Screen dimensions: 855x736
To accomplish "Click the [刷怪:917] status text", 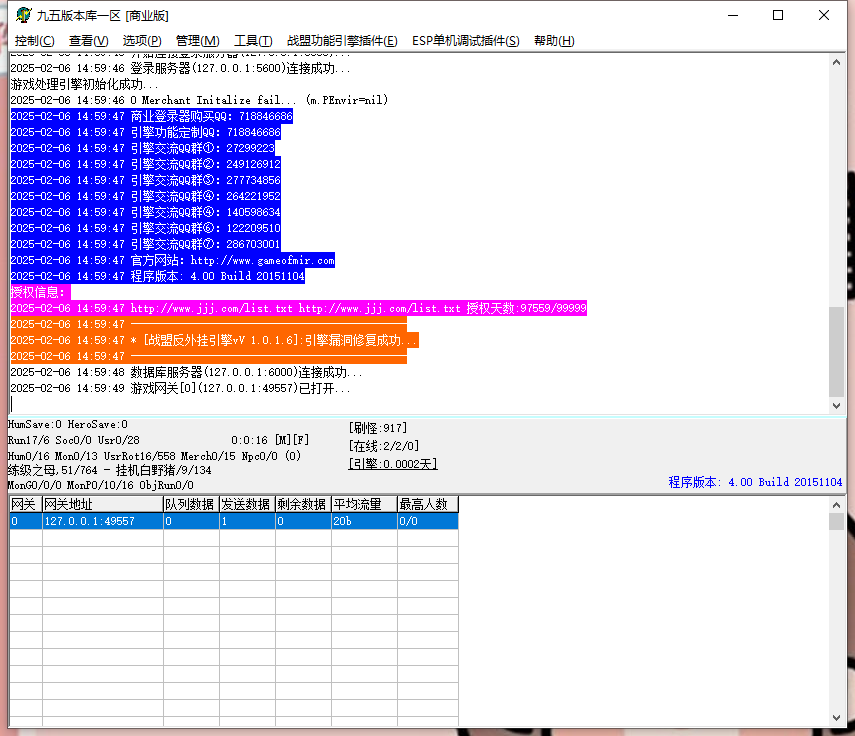I will pos(378,428).
